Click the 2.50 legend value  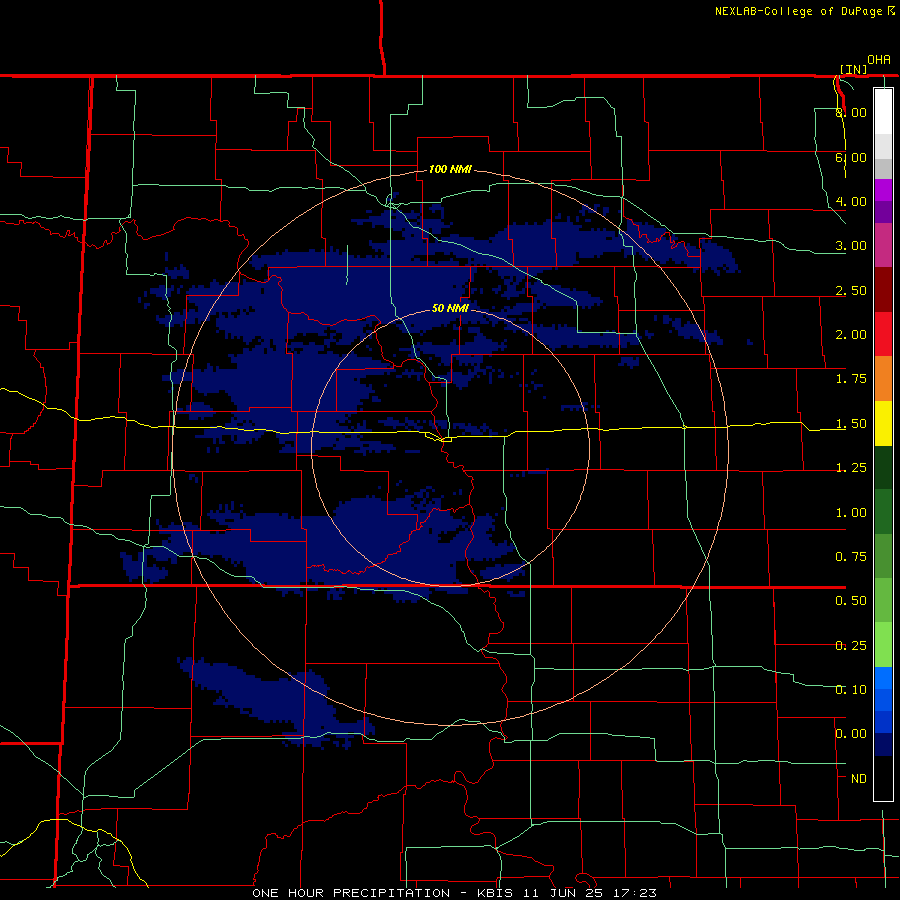(851, 290)
